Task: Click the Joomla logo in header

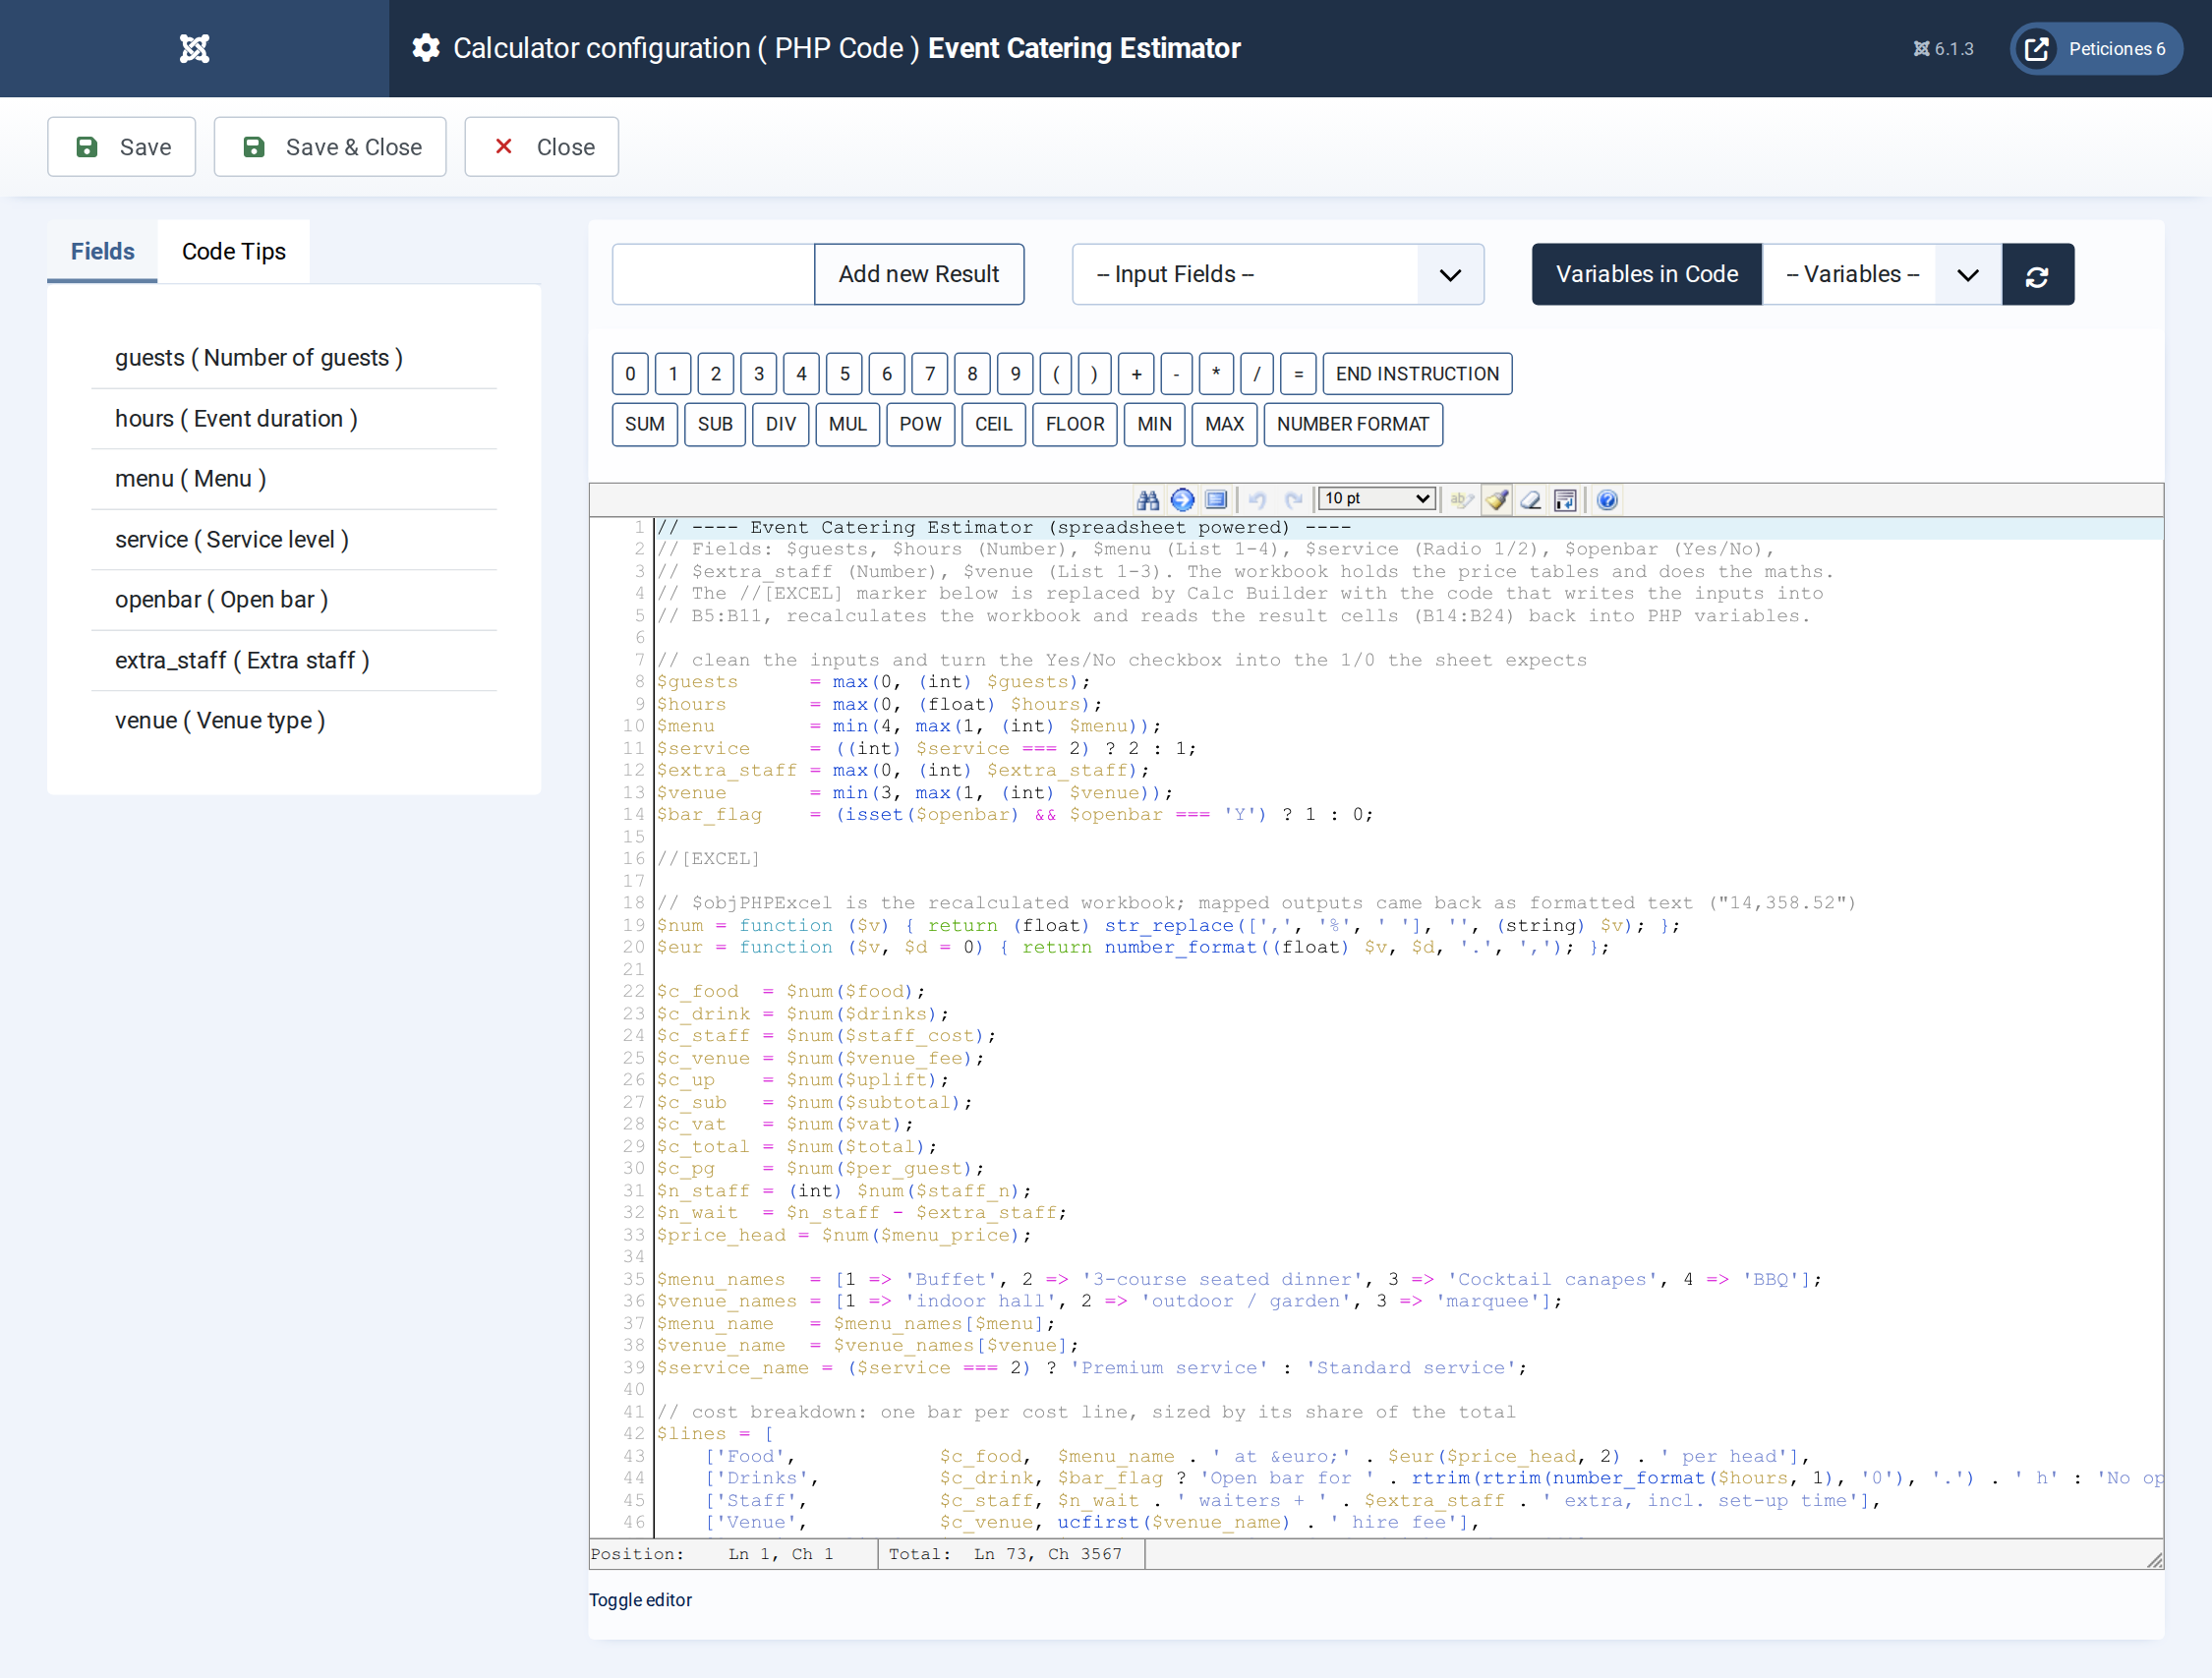Action: pyautogui.click(x=194, y=48)
